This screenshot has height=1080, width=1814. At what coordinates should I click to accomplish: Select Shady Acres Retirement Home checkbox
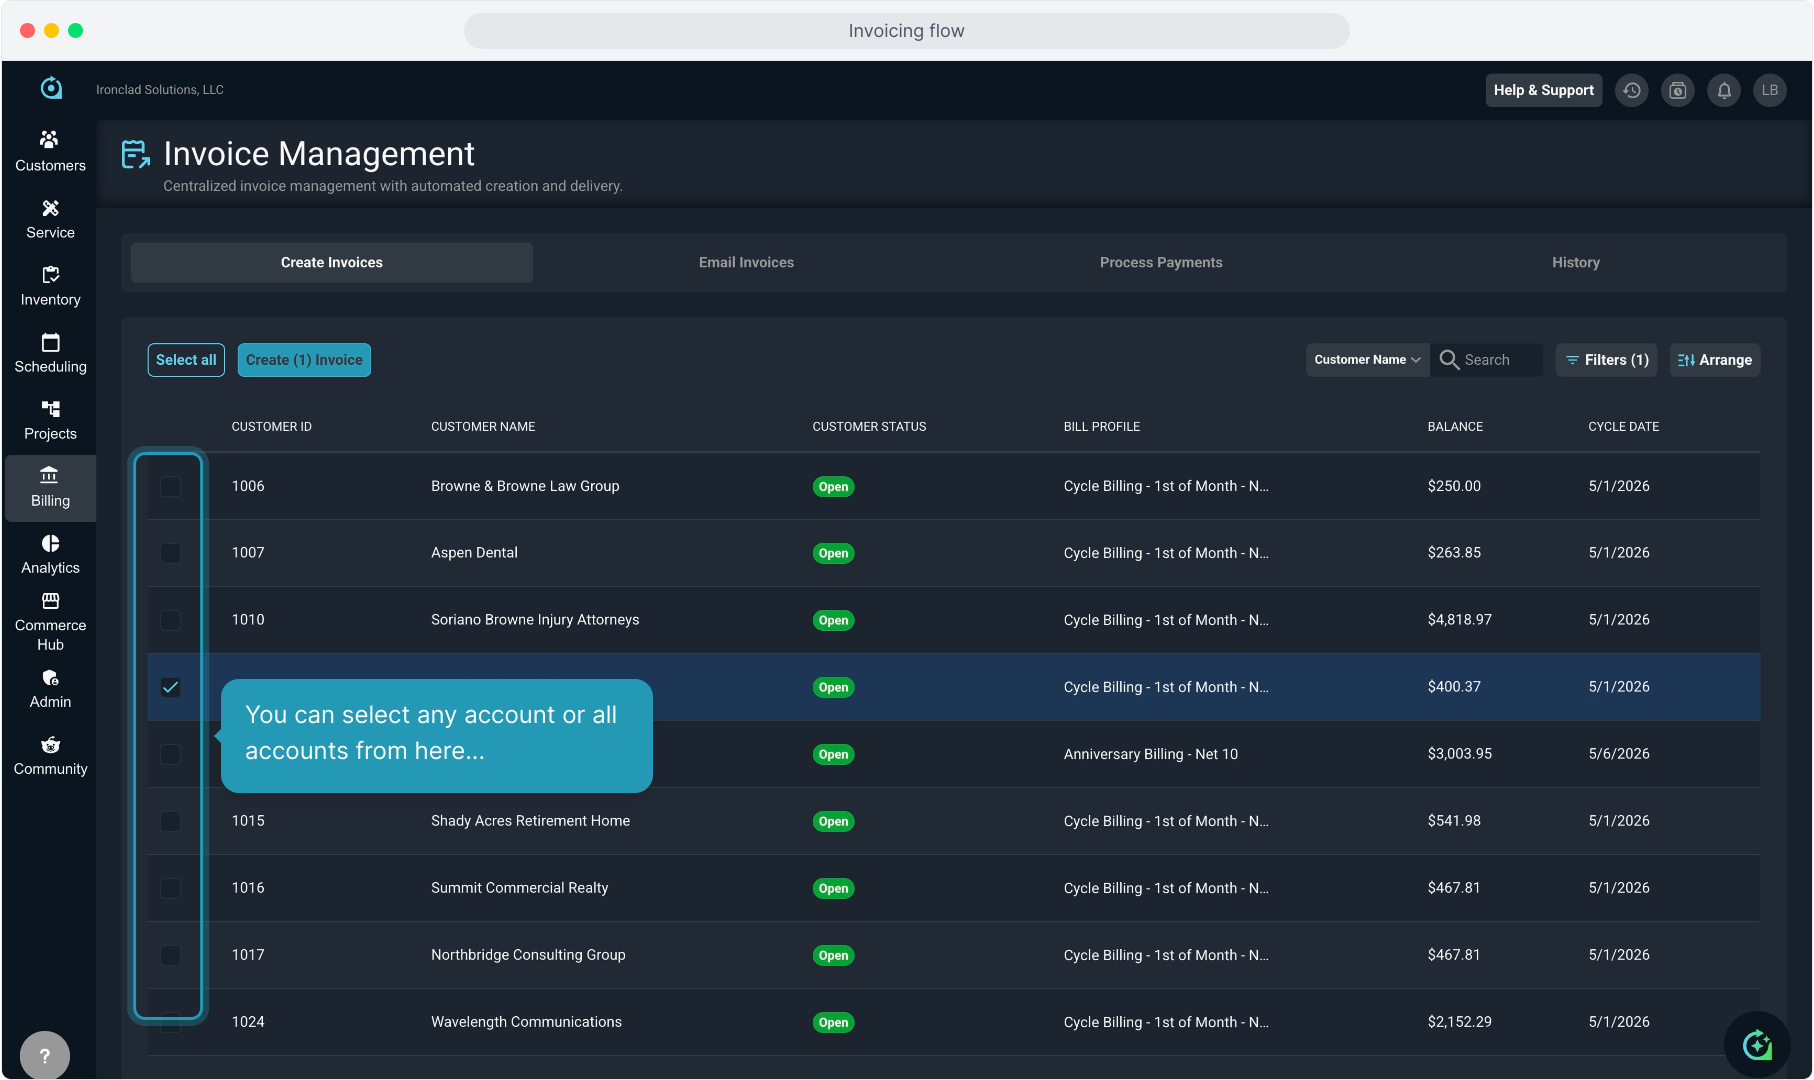point(171,821)
